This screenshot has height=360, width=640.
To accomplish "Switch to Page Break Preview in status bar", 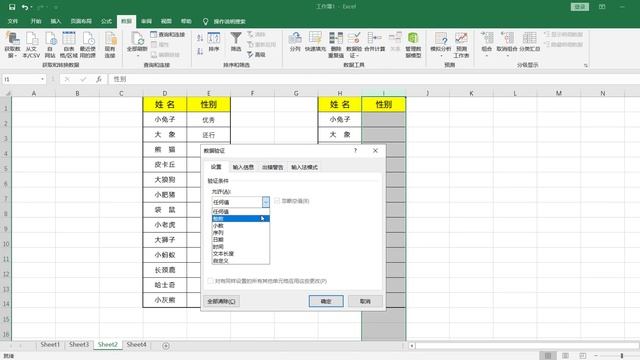I will point(582,356).
